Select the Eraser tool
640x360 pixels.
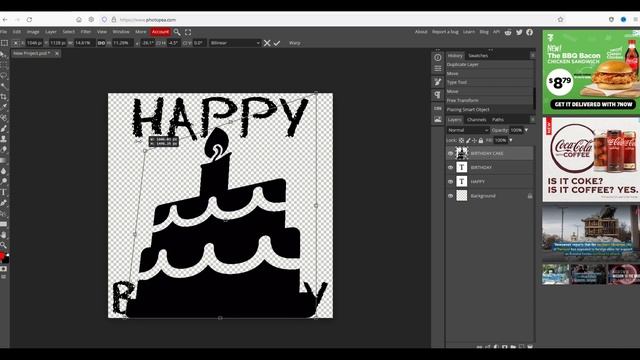click(x=4, y=149)
